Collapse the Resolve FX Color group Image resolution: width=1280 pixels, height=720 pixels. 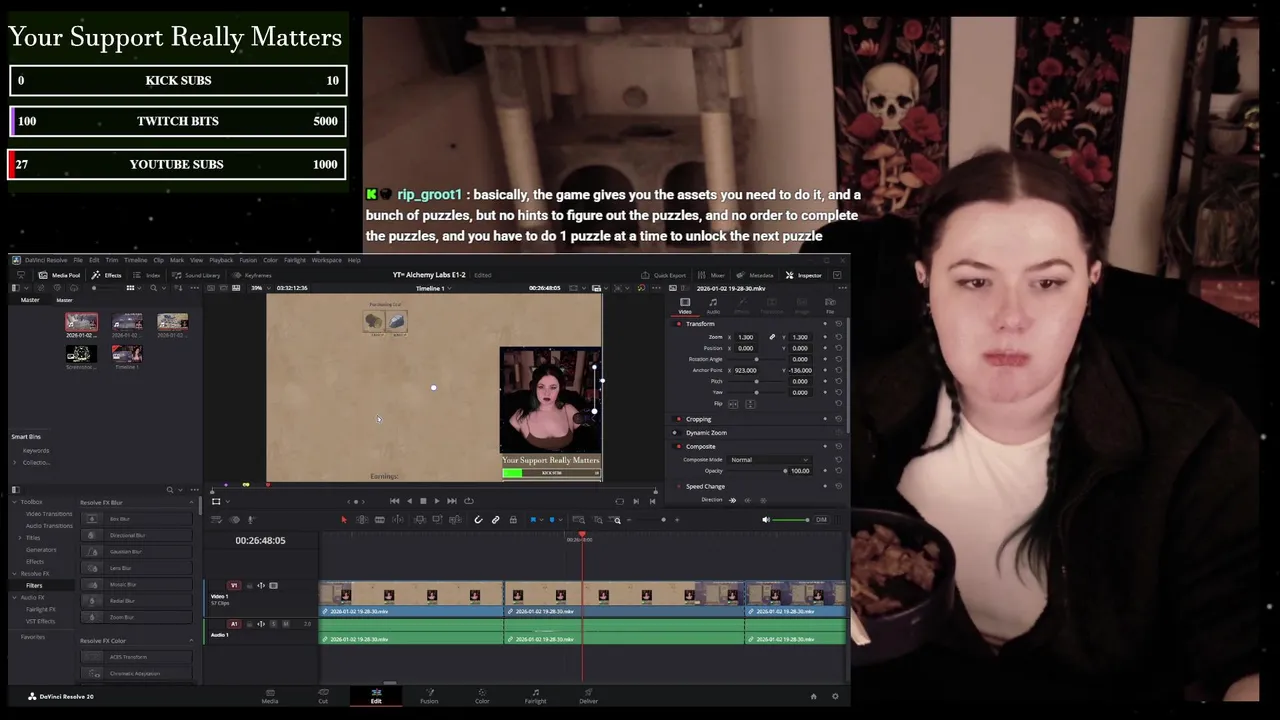pos(191,640)
